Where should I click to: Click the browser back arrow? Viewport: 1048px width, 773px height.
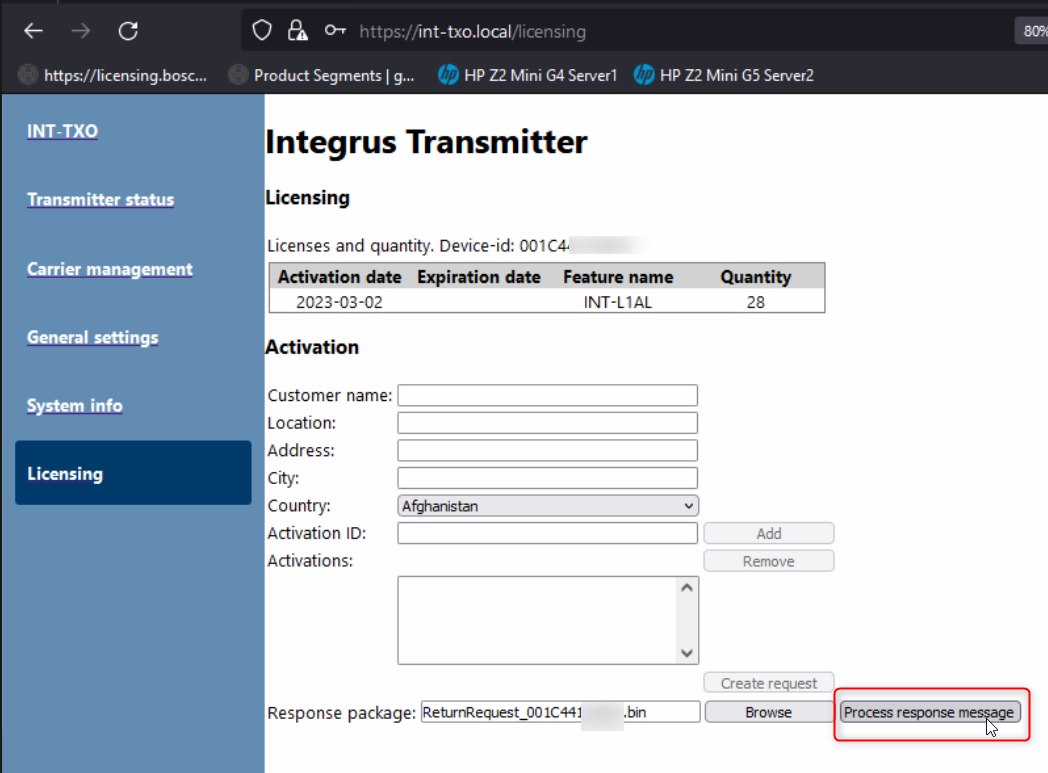click(x=34, y=31)
